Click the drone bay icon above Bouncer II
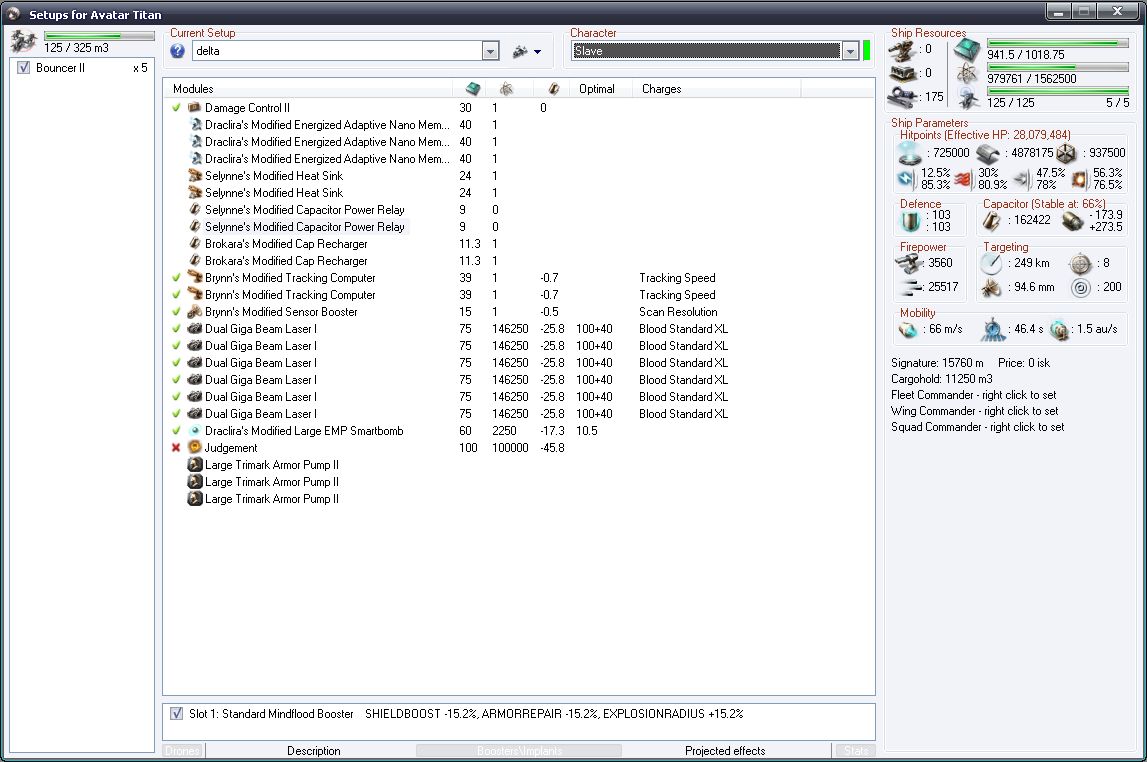The image size is (1147, 762). [x=23, y=42]
